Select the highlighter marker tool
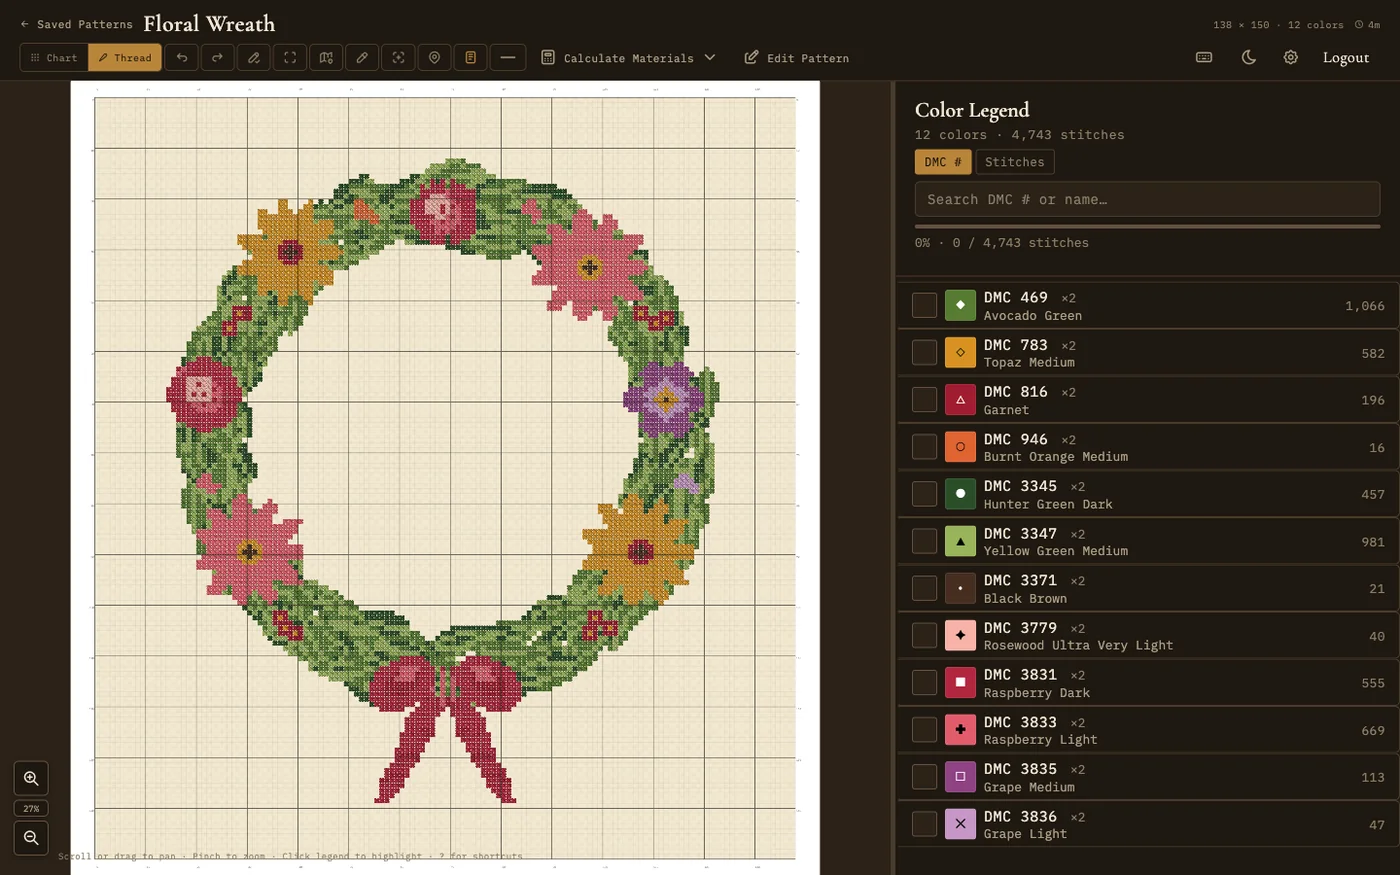The width and height of the screenshot is (1400, 875). [x=254, y=58]
